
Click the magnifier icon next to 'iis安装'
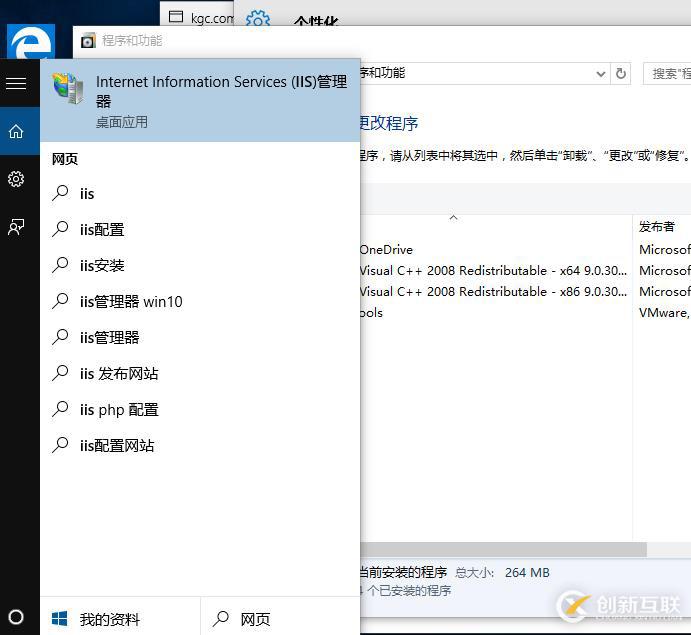click(x=60, y=265)
